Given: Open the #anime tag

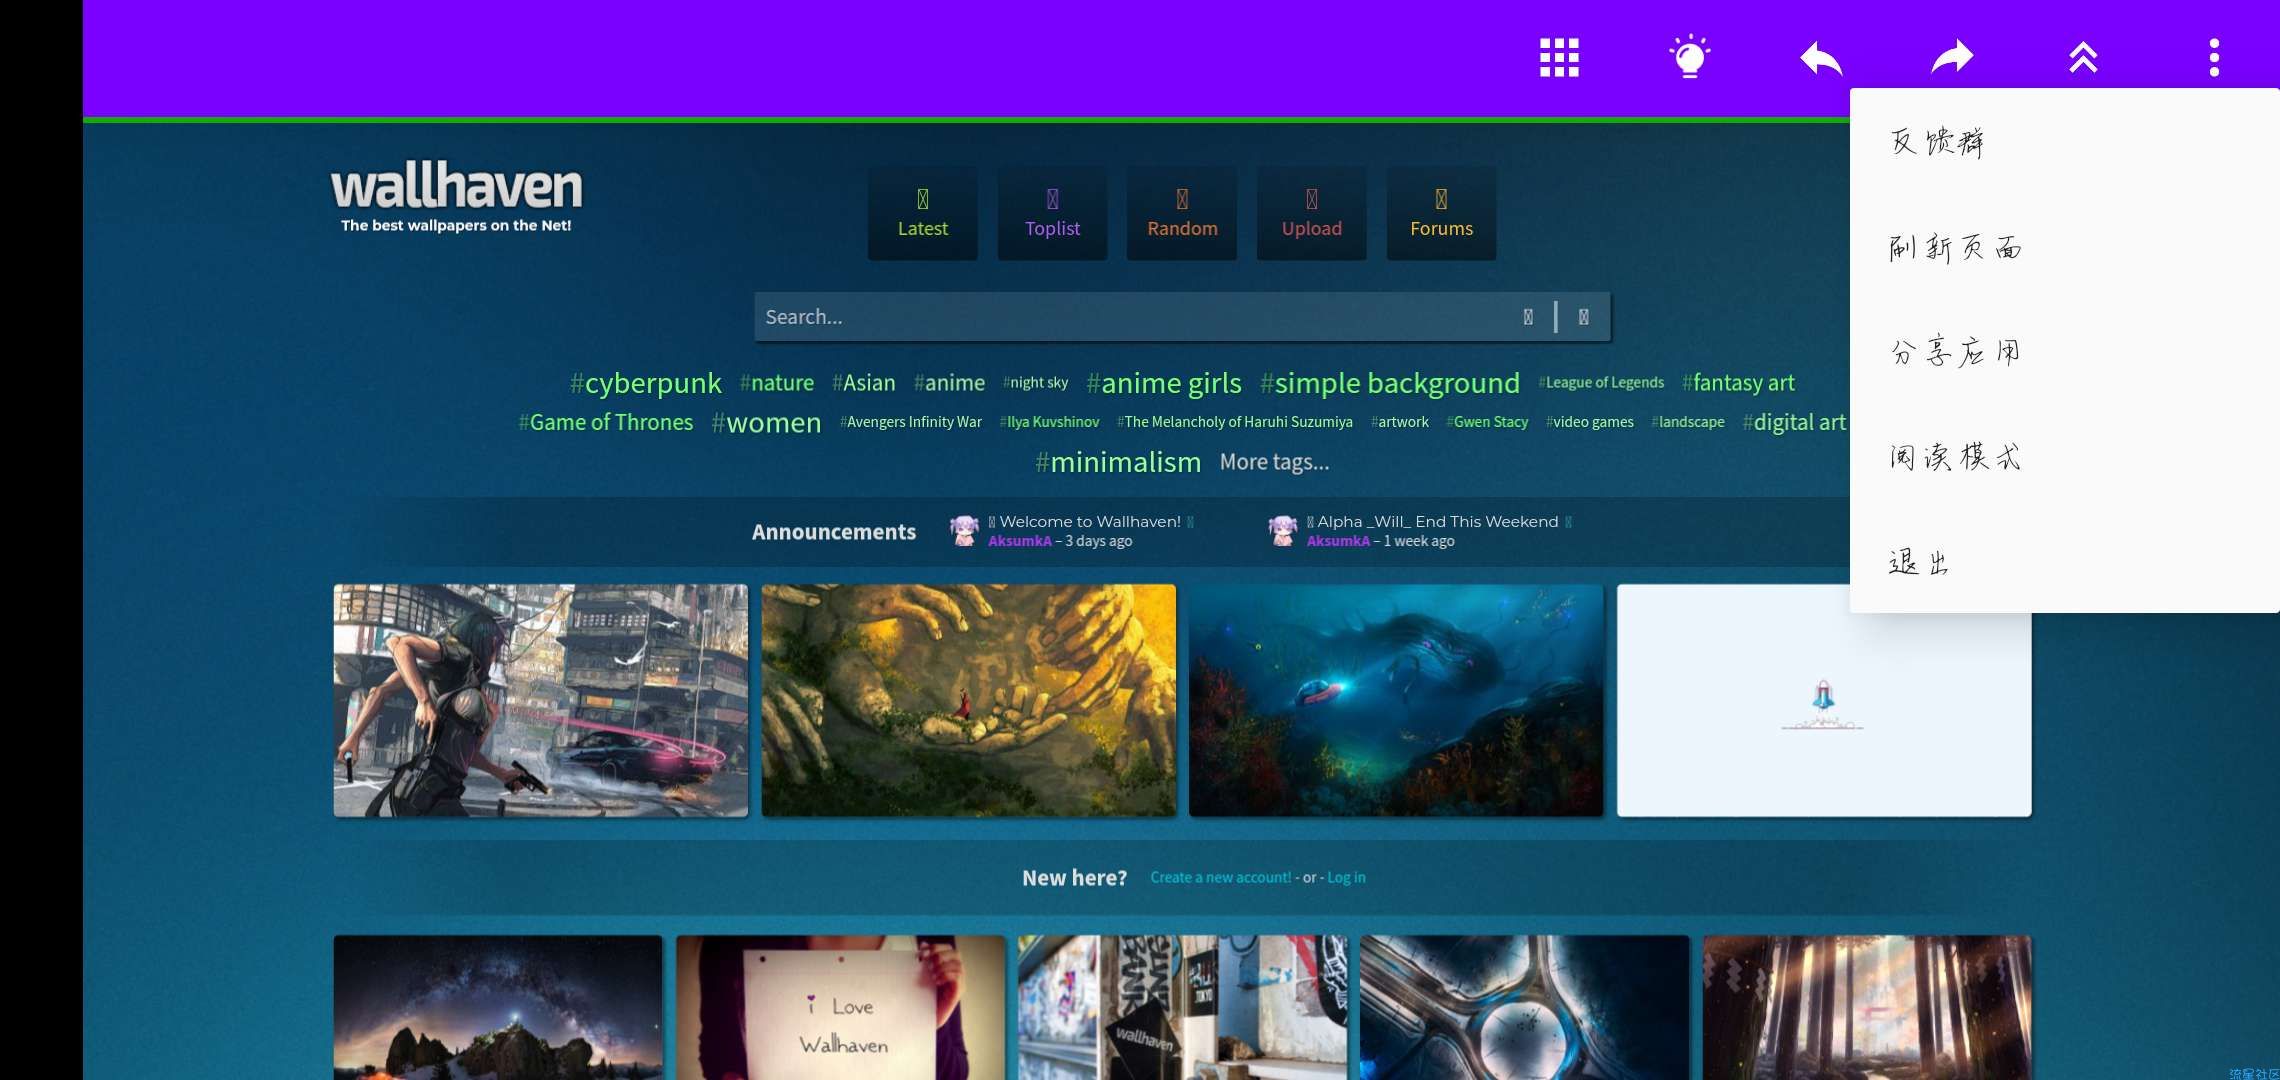Looking at the screenshot, I should tap(949, 383).
